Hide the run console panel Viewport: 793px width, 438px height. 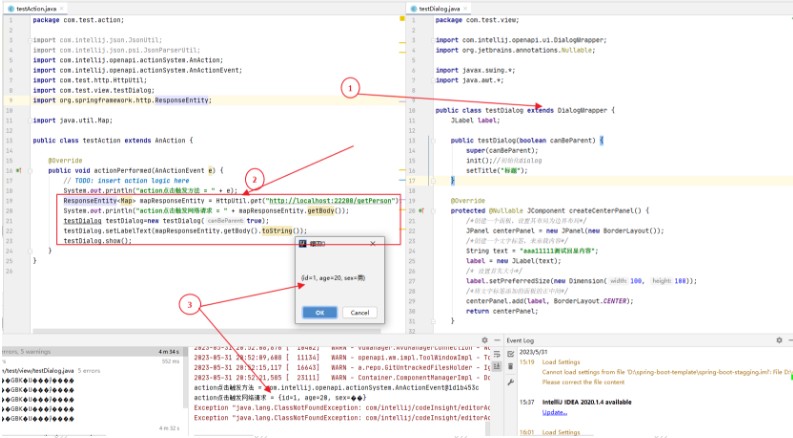[497, 340]
